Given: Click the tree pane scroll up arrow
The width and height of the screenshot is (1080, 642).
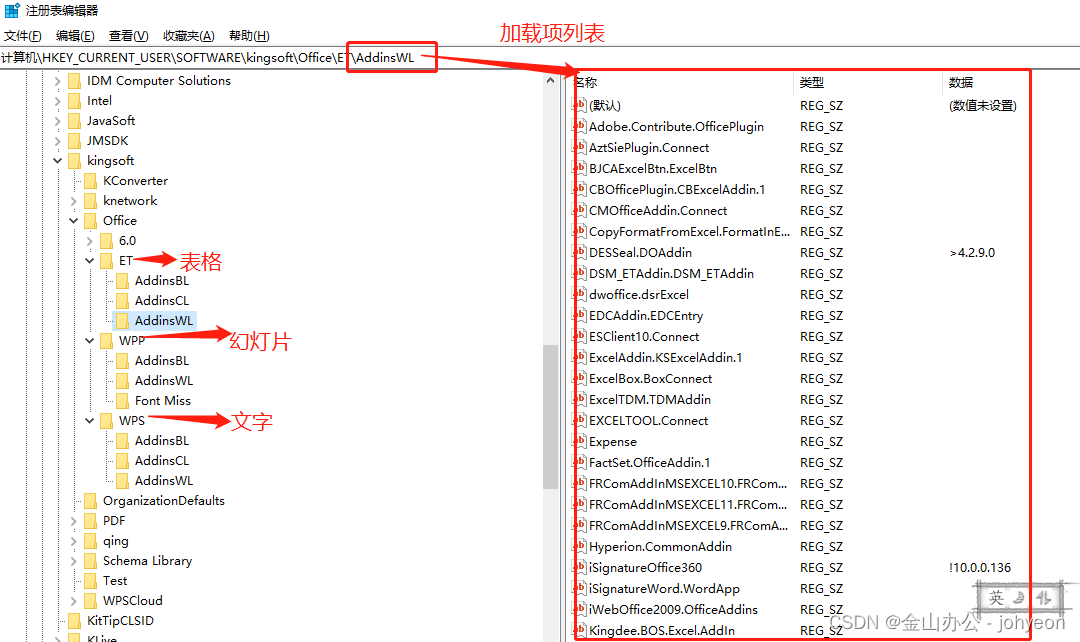Looking at the screenshot, I should point(550,81).
